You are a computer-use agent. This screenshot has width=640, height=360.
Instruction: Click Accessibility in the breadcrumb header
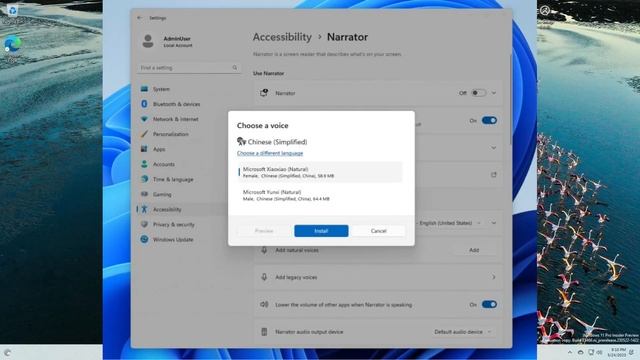(282, 37)
